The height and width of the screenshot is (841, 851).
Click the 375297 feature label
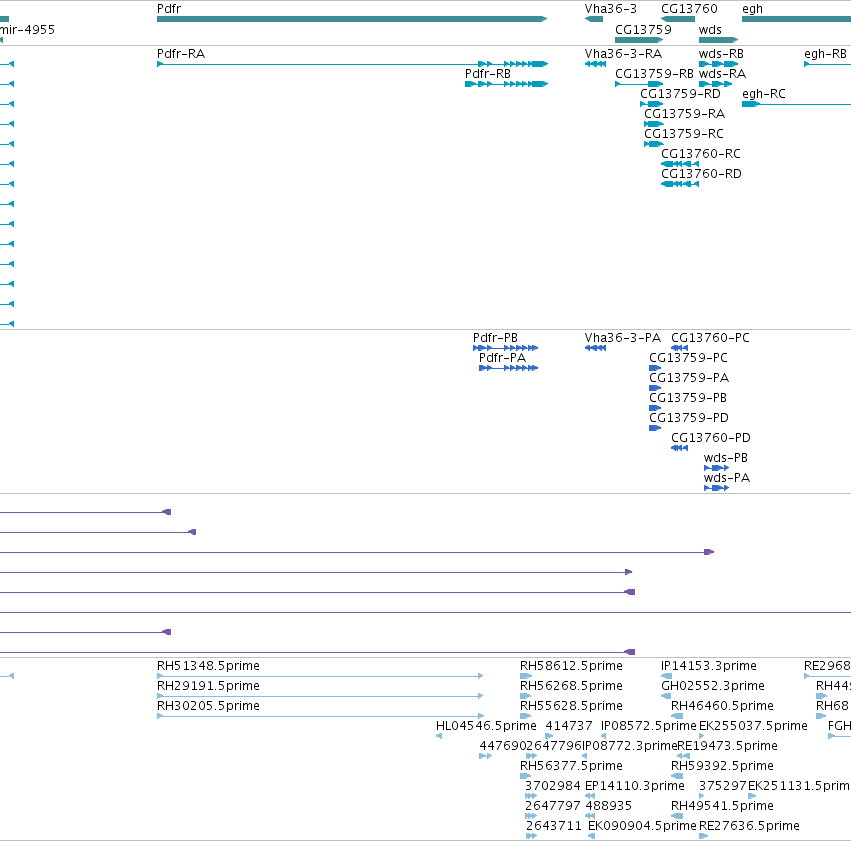tap(722, 786)
